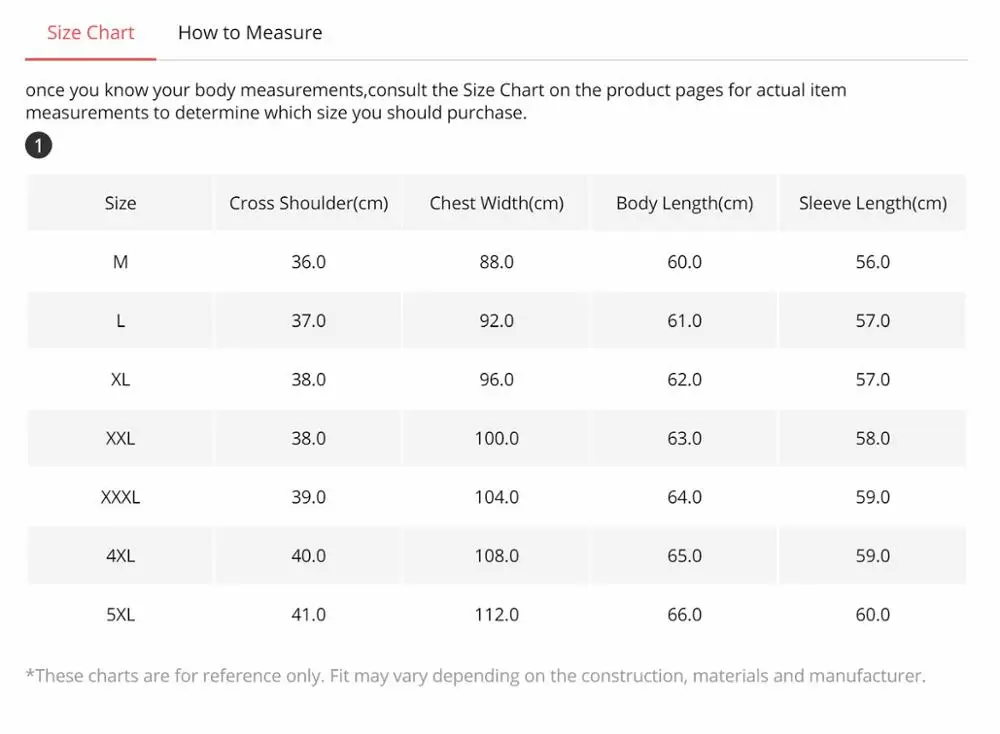The height and width of the screenshot is (734, 1000).
Task: Click the Sleeve Length(cm) header
Action: 872,203
